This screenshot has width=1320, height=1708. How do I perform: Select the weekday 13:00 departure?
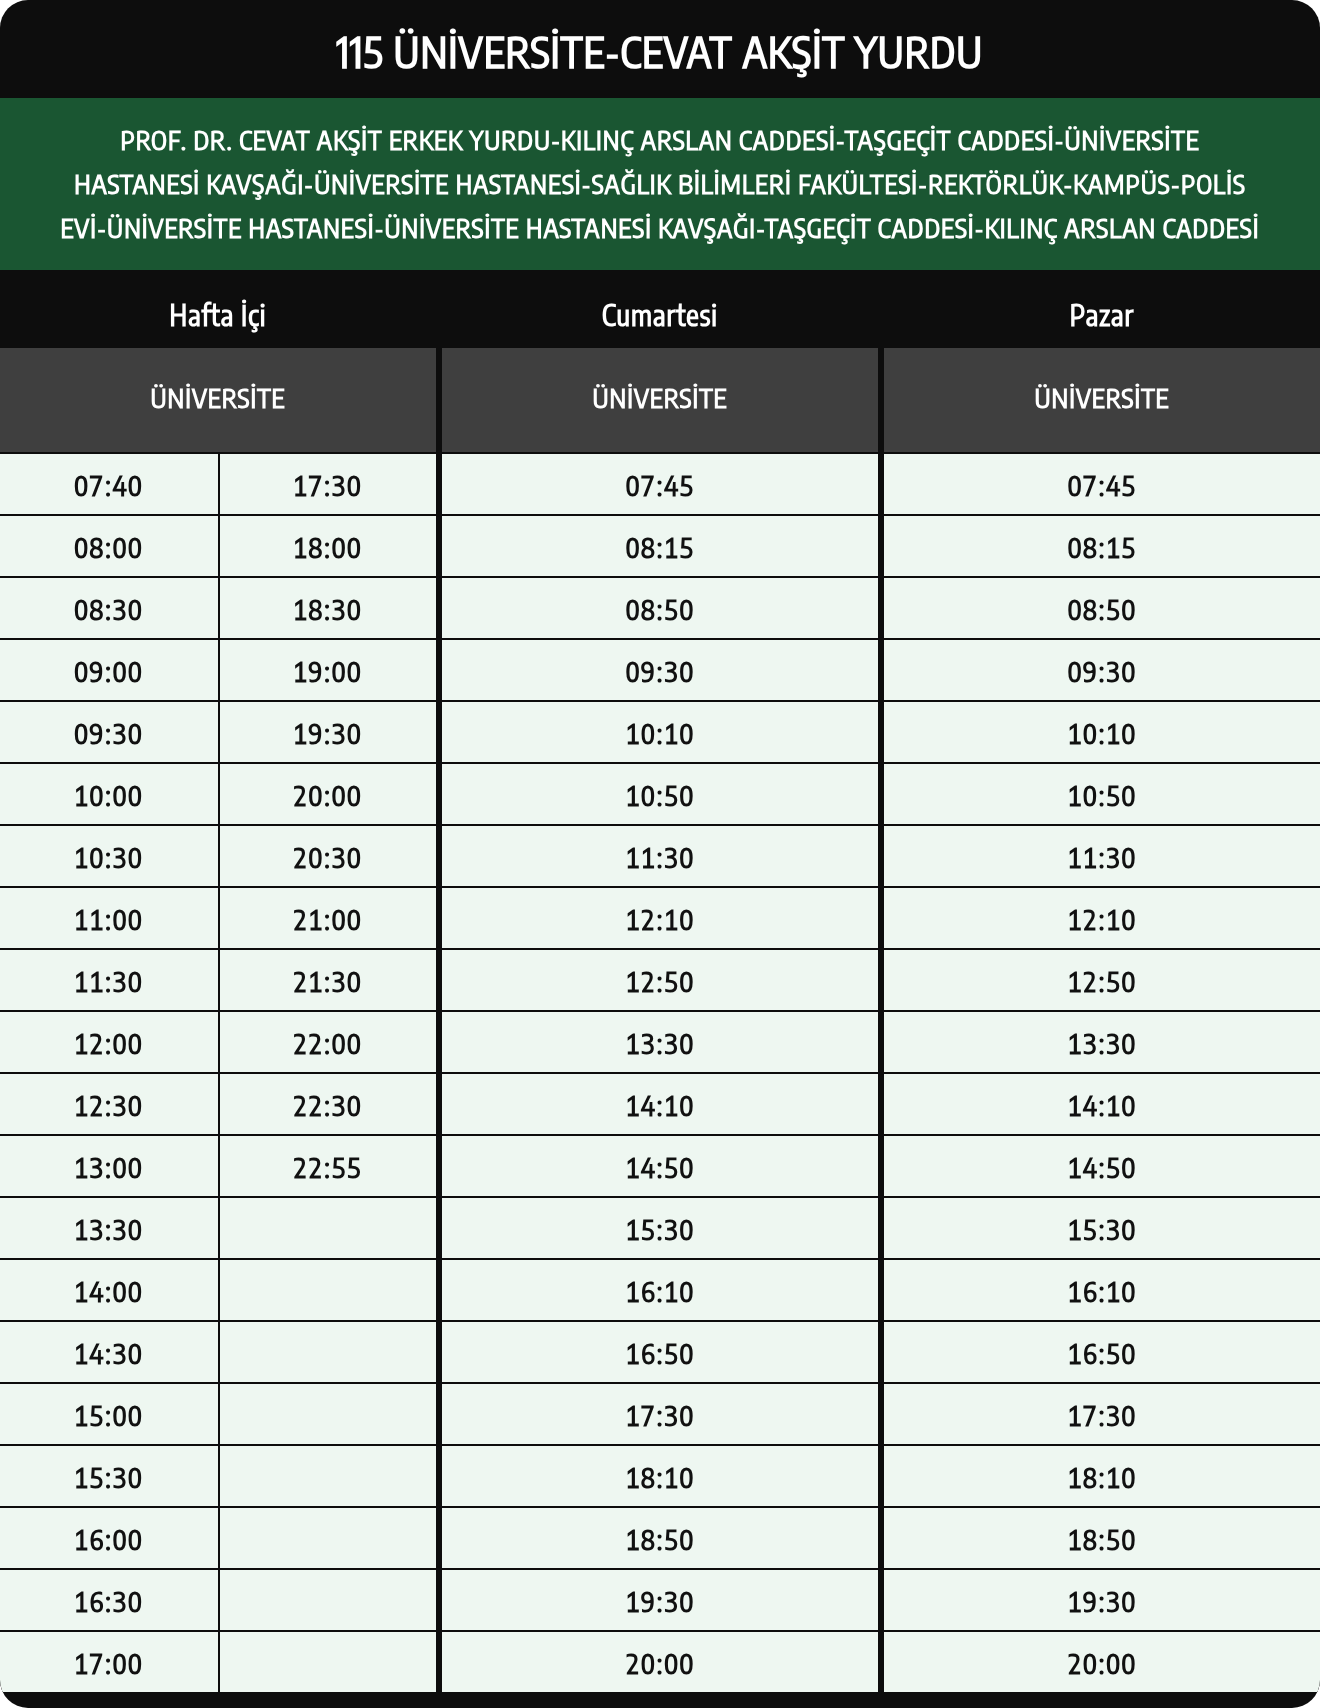click(108, 1168)
